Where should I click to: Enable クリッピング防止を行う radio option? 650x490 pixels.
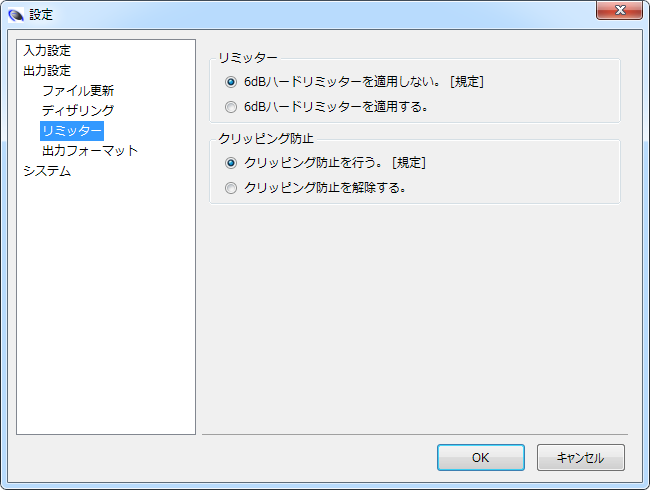coord(232,162)
